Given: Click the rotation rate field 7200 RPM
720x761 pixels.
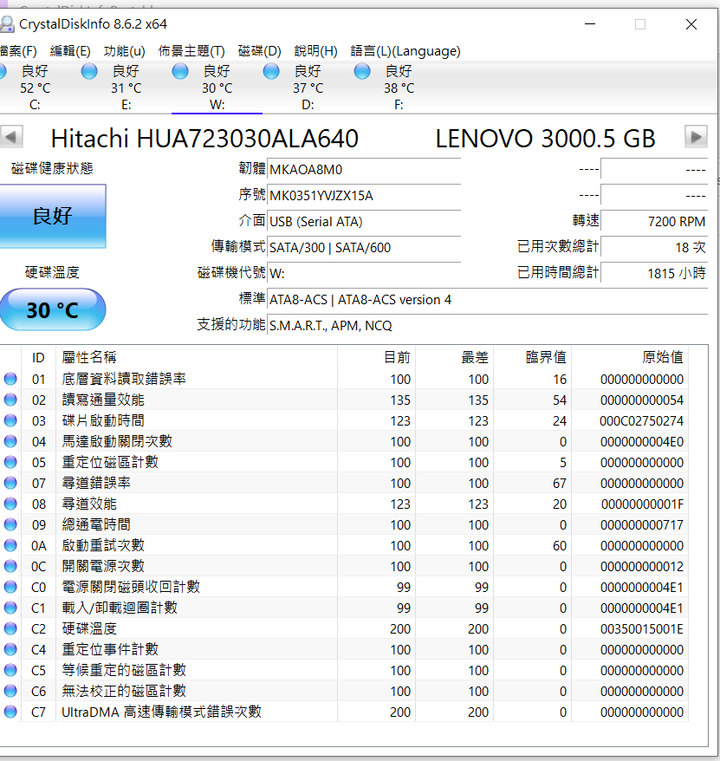Looking at the screenshot, I should coord(654,222).
